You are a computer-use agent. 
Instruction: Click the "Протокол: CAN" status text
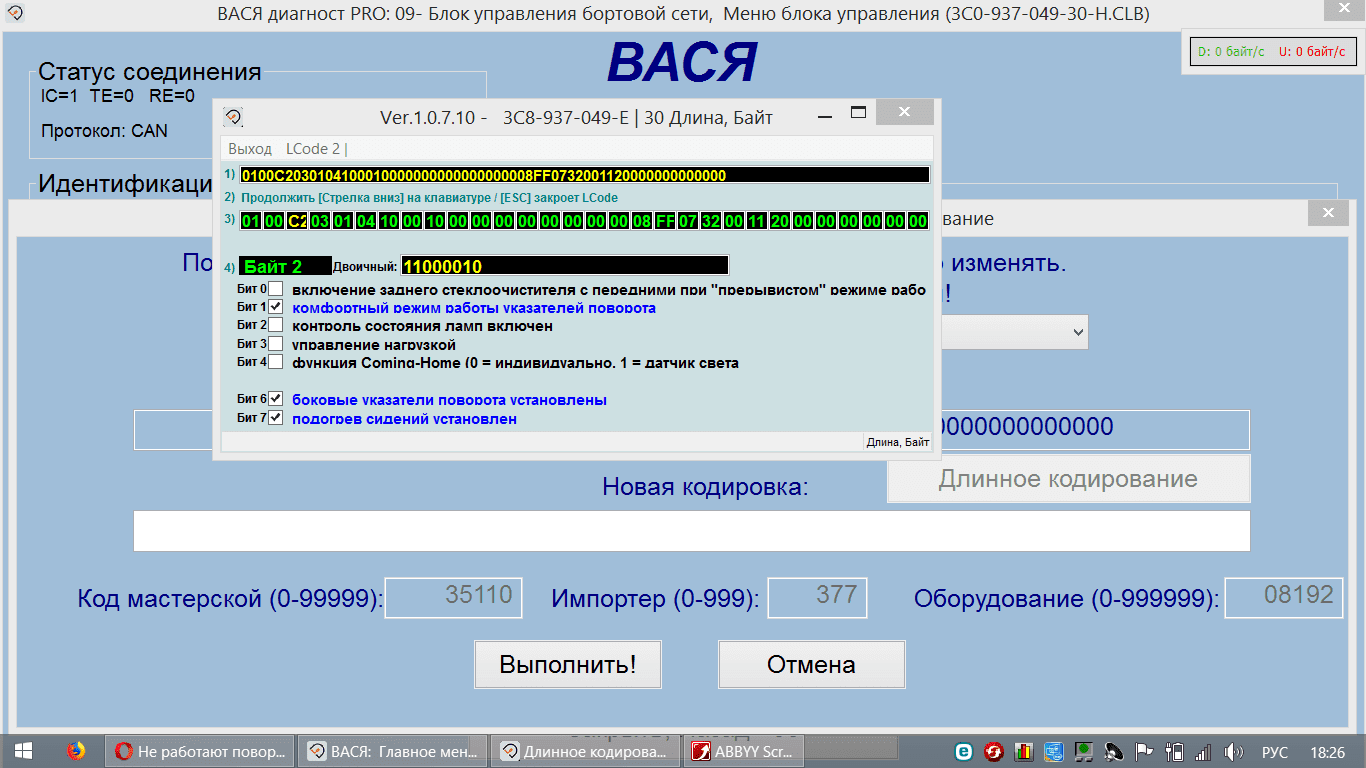(x=105, y=131)
